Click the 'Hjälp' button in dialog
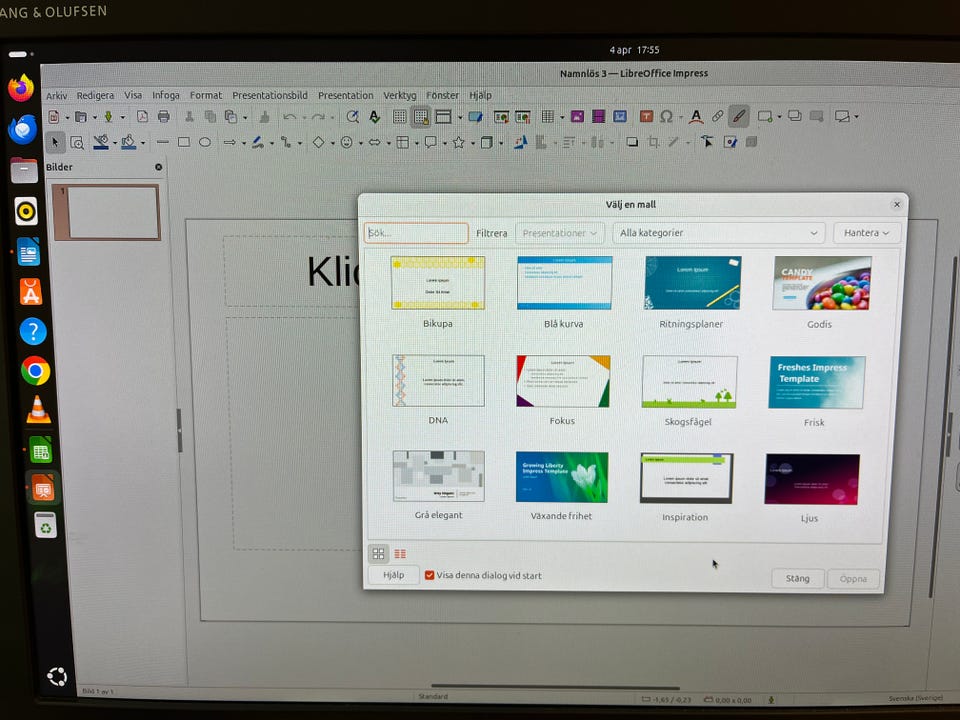 [393, 576]
